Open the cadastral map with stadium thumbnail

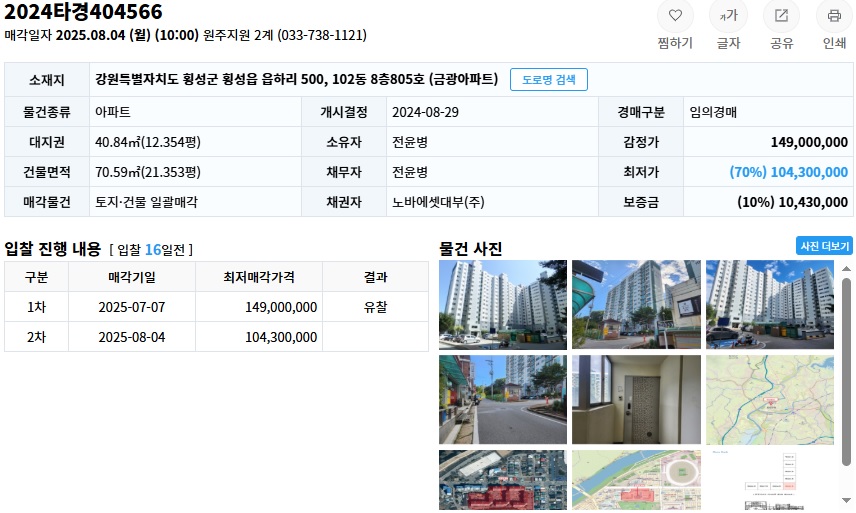pyautogui.click(x=636, y=480)
